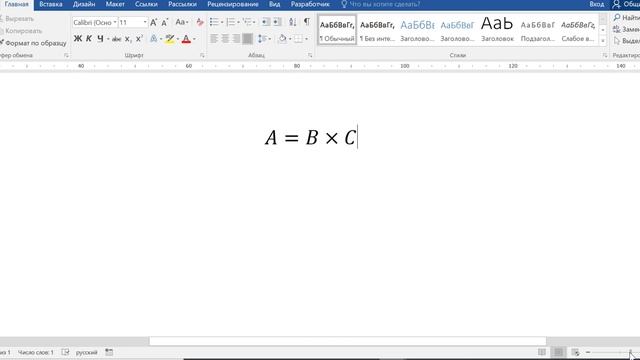
Task: Switch to web layout view
Action: tap(575, 352)
